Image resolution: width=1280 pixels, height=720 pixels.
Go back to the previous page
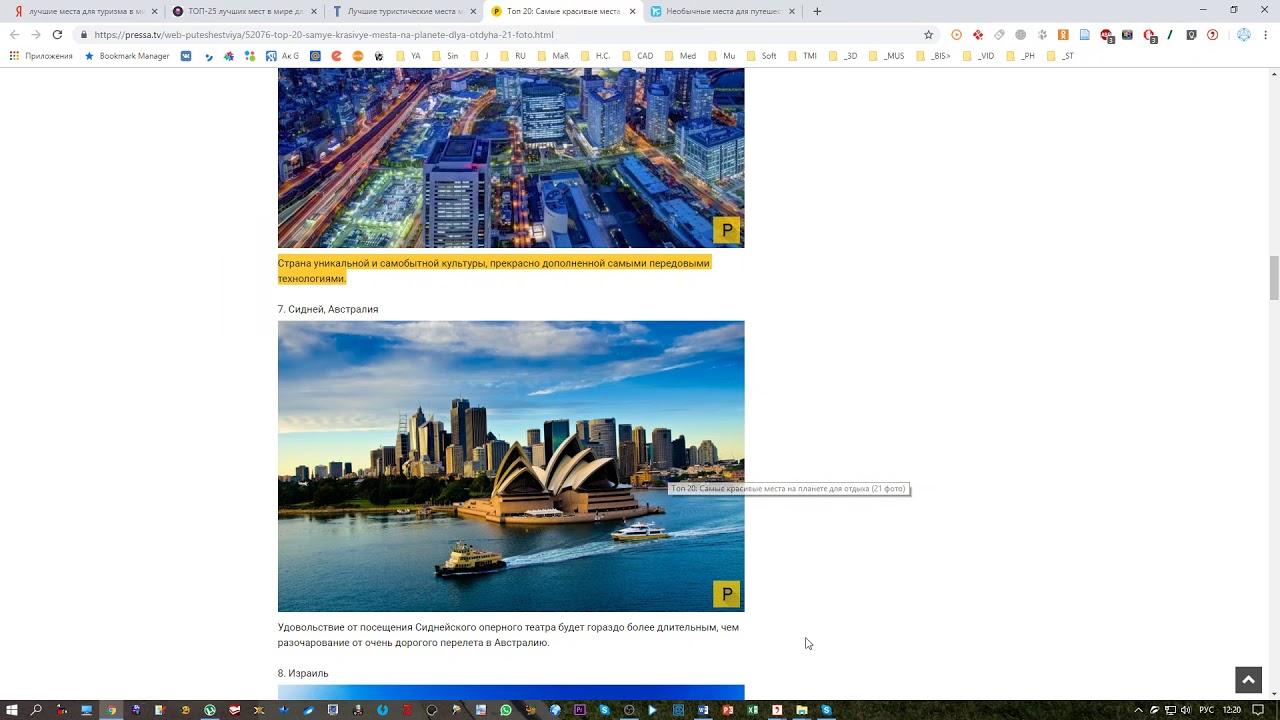(14, 34)
